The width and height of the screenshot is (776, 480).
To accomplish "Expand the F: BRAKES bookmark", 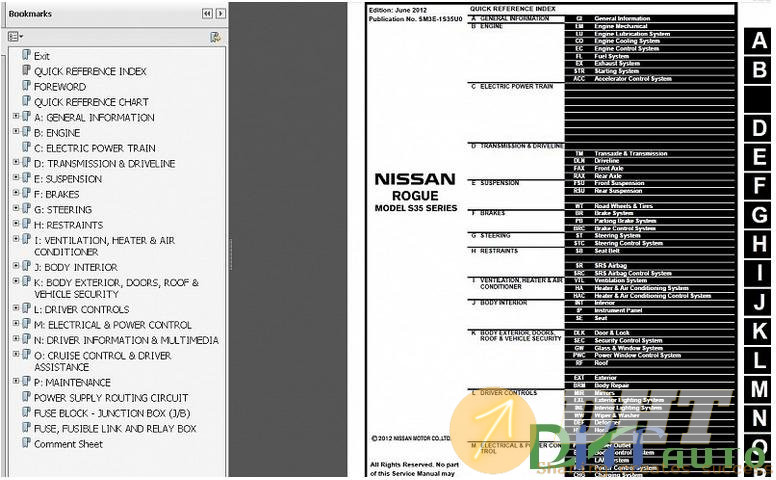I will tap(16, 193).
